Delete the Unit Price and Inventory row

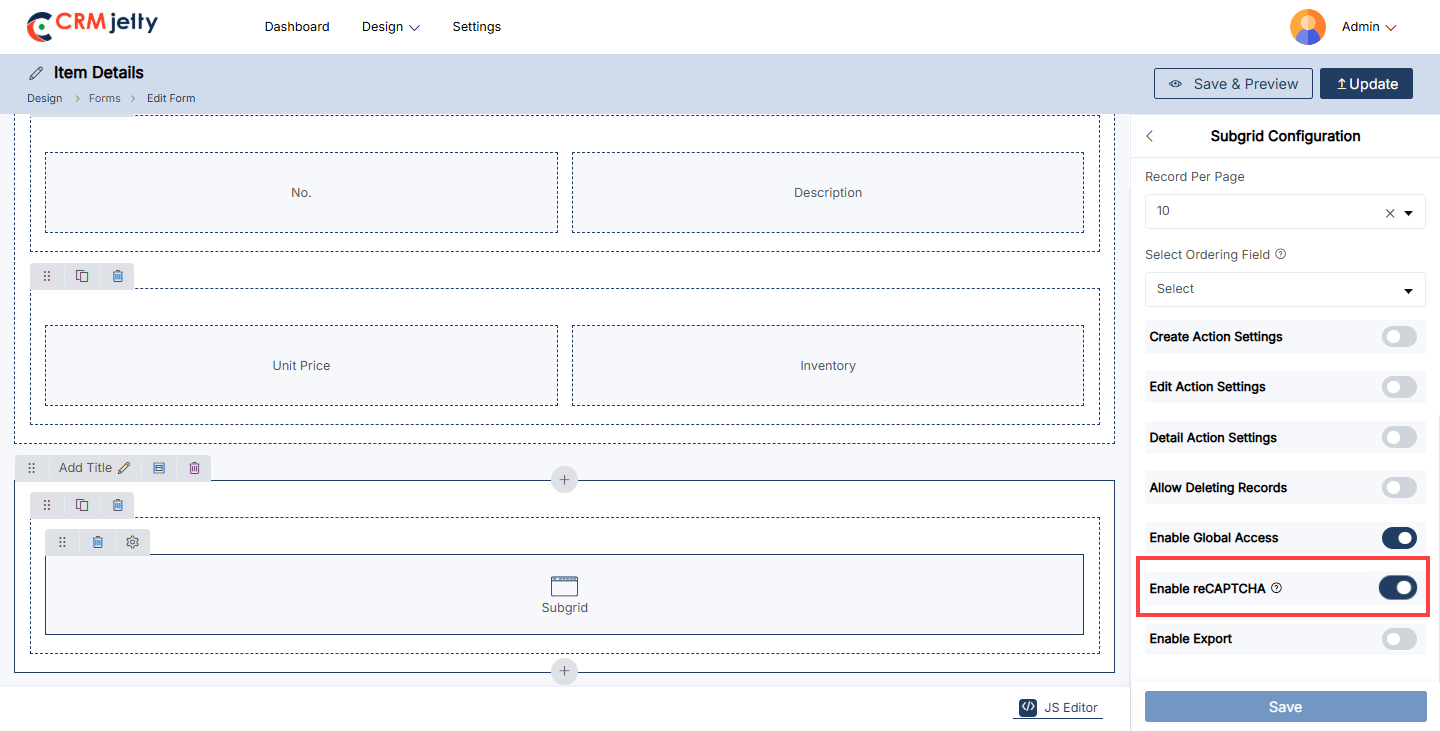coord(117,276)
